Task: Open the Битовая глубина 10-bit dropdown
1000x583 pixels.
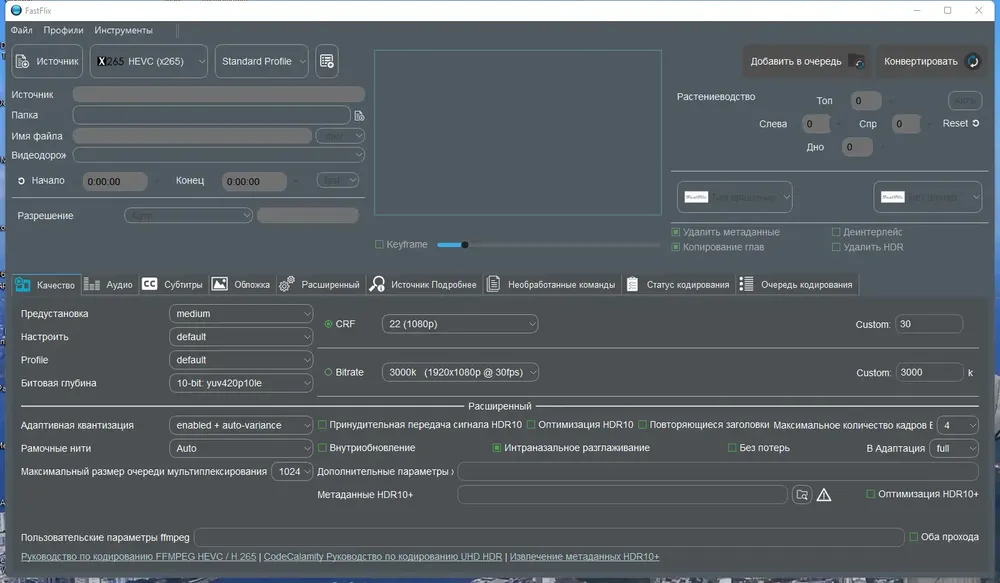Action: coord(241,383)
